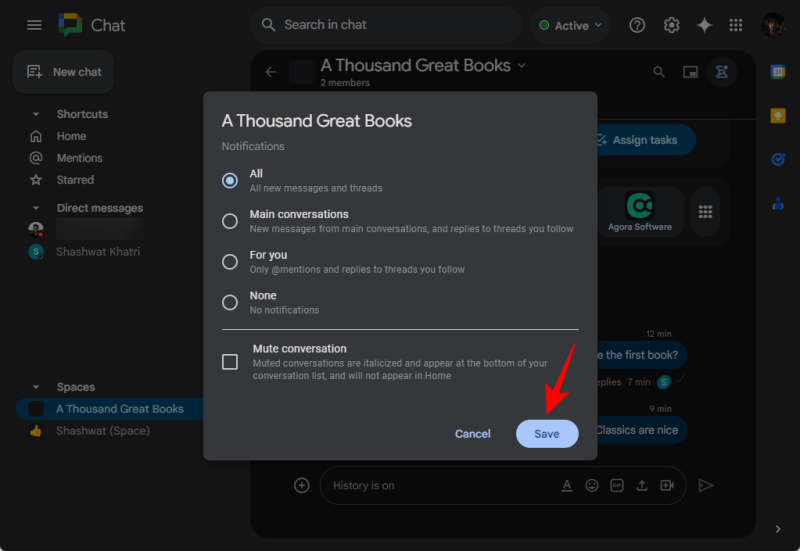Open the help question mark icon
800x551 pixels.
[x=637, y=25]
